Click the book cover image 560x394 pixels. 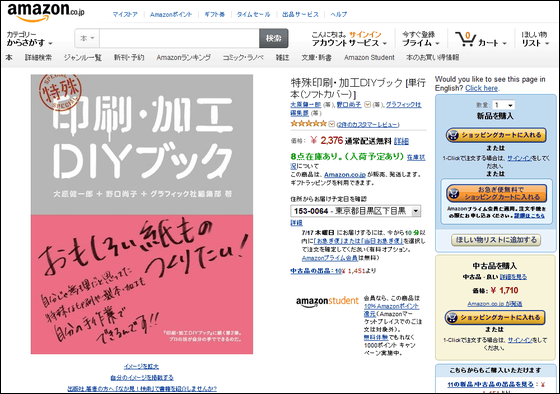[142, 214]
